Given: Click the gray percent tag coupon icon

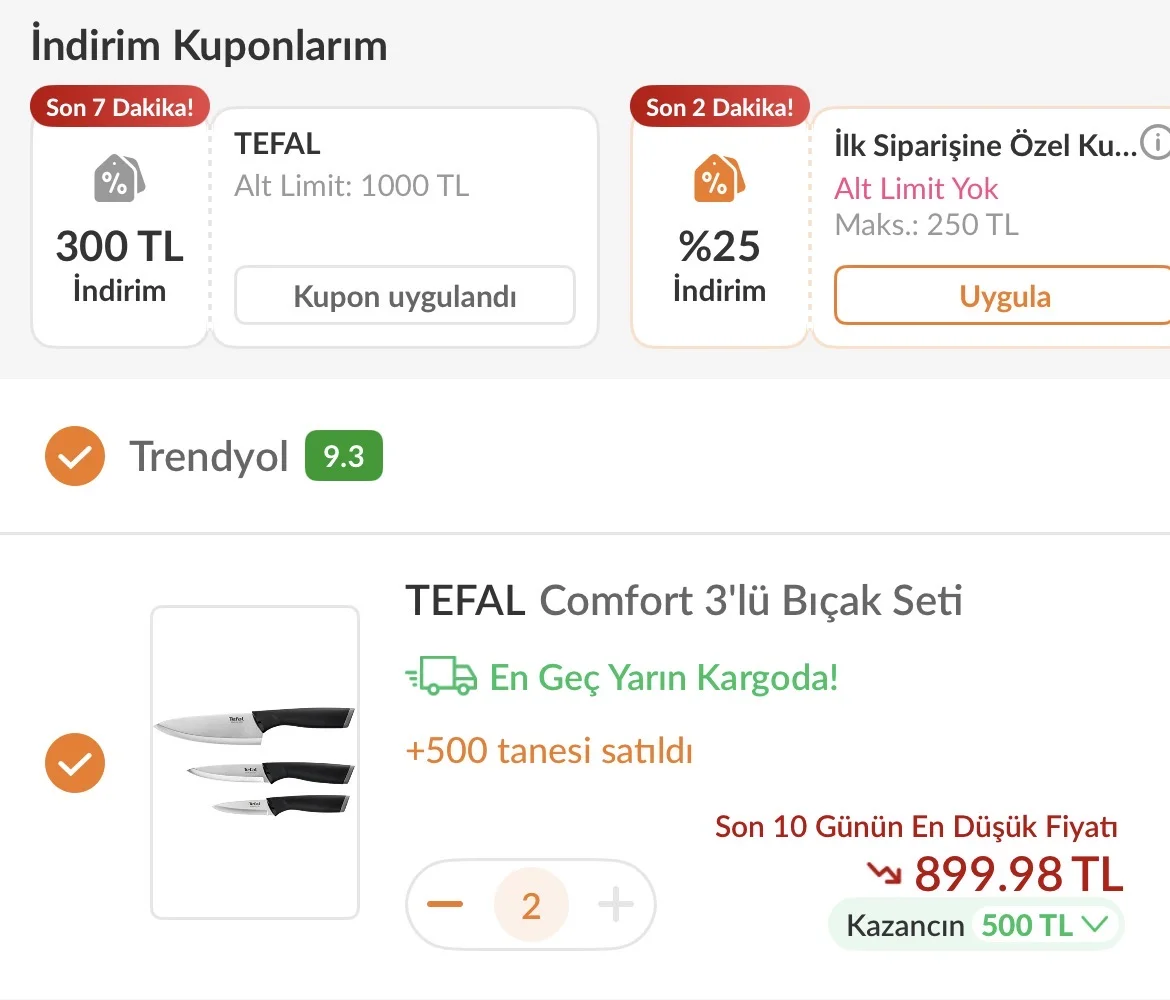Looking at the screenshot, I should point(119,178).
